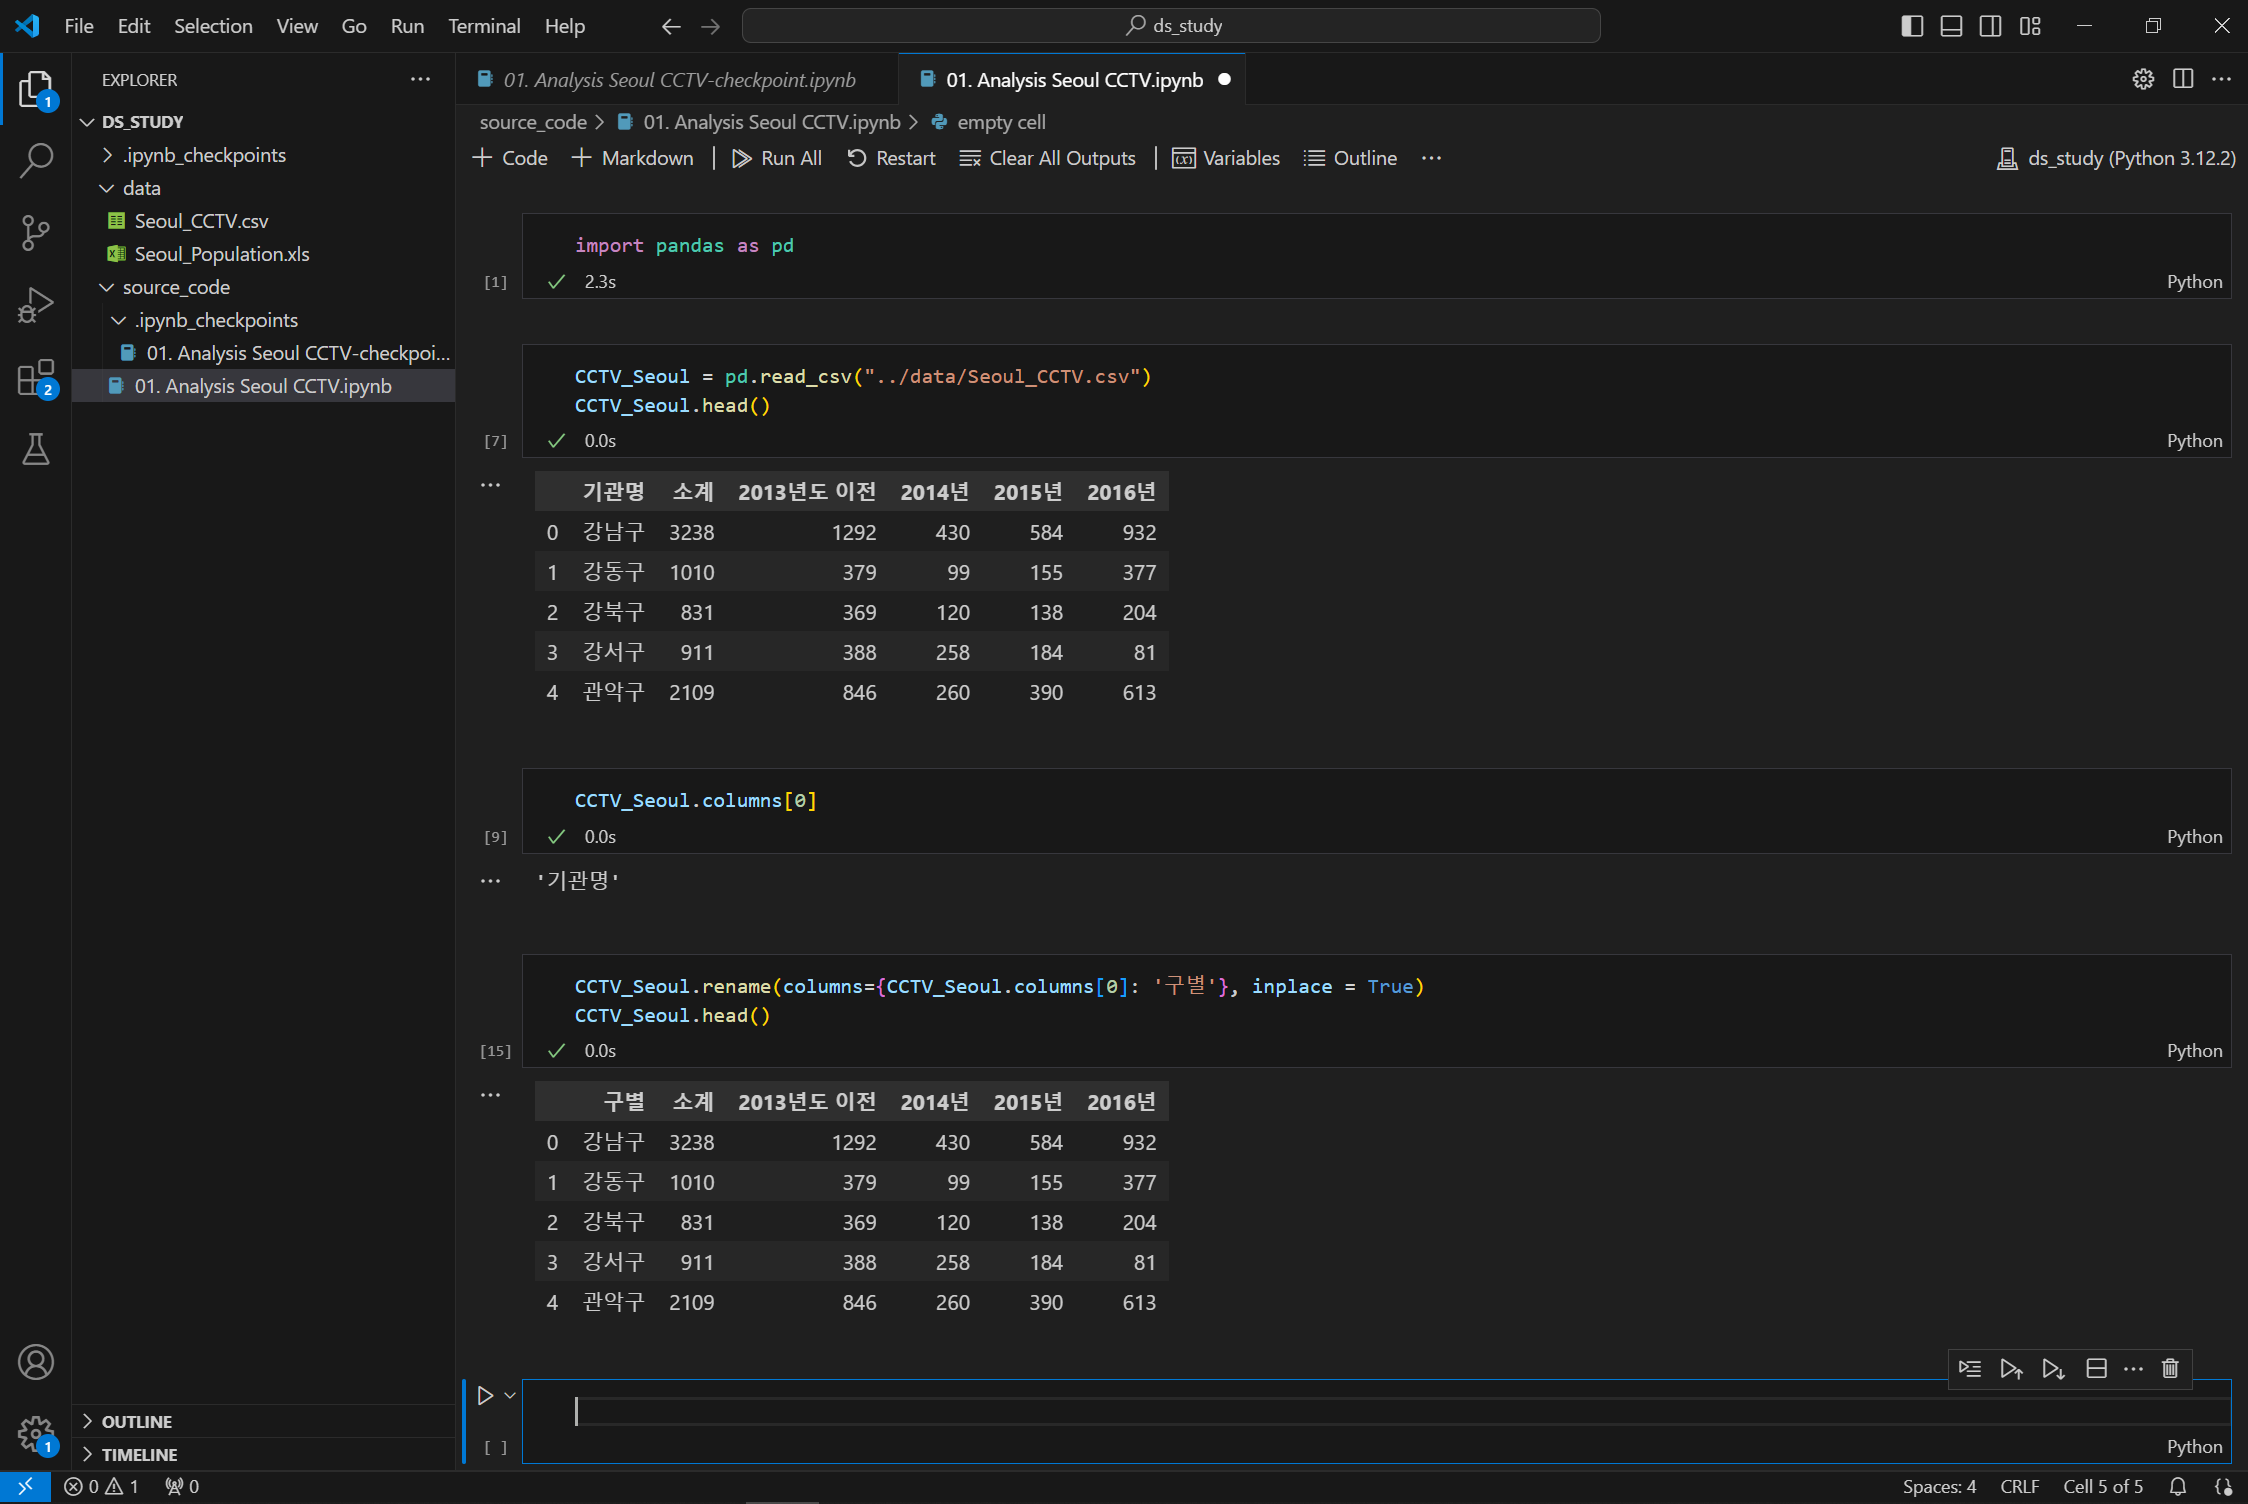Open ports forwarded status item

click(182, 1487)
